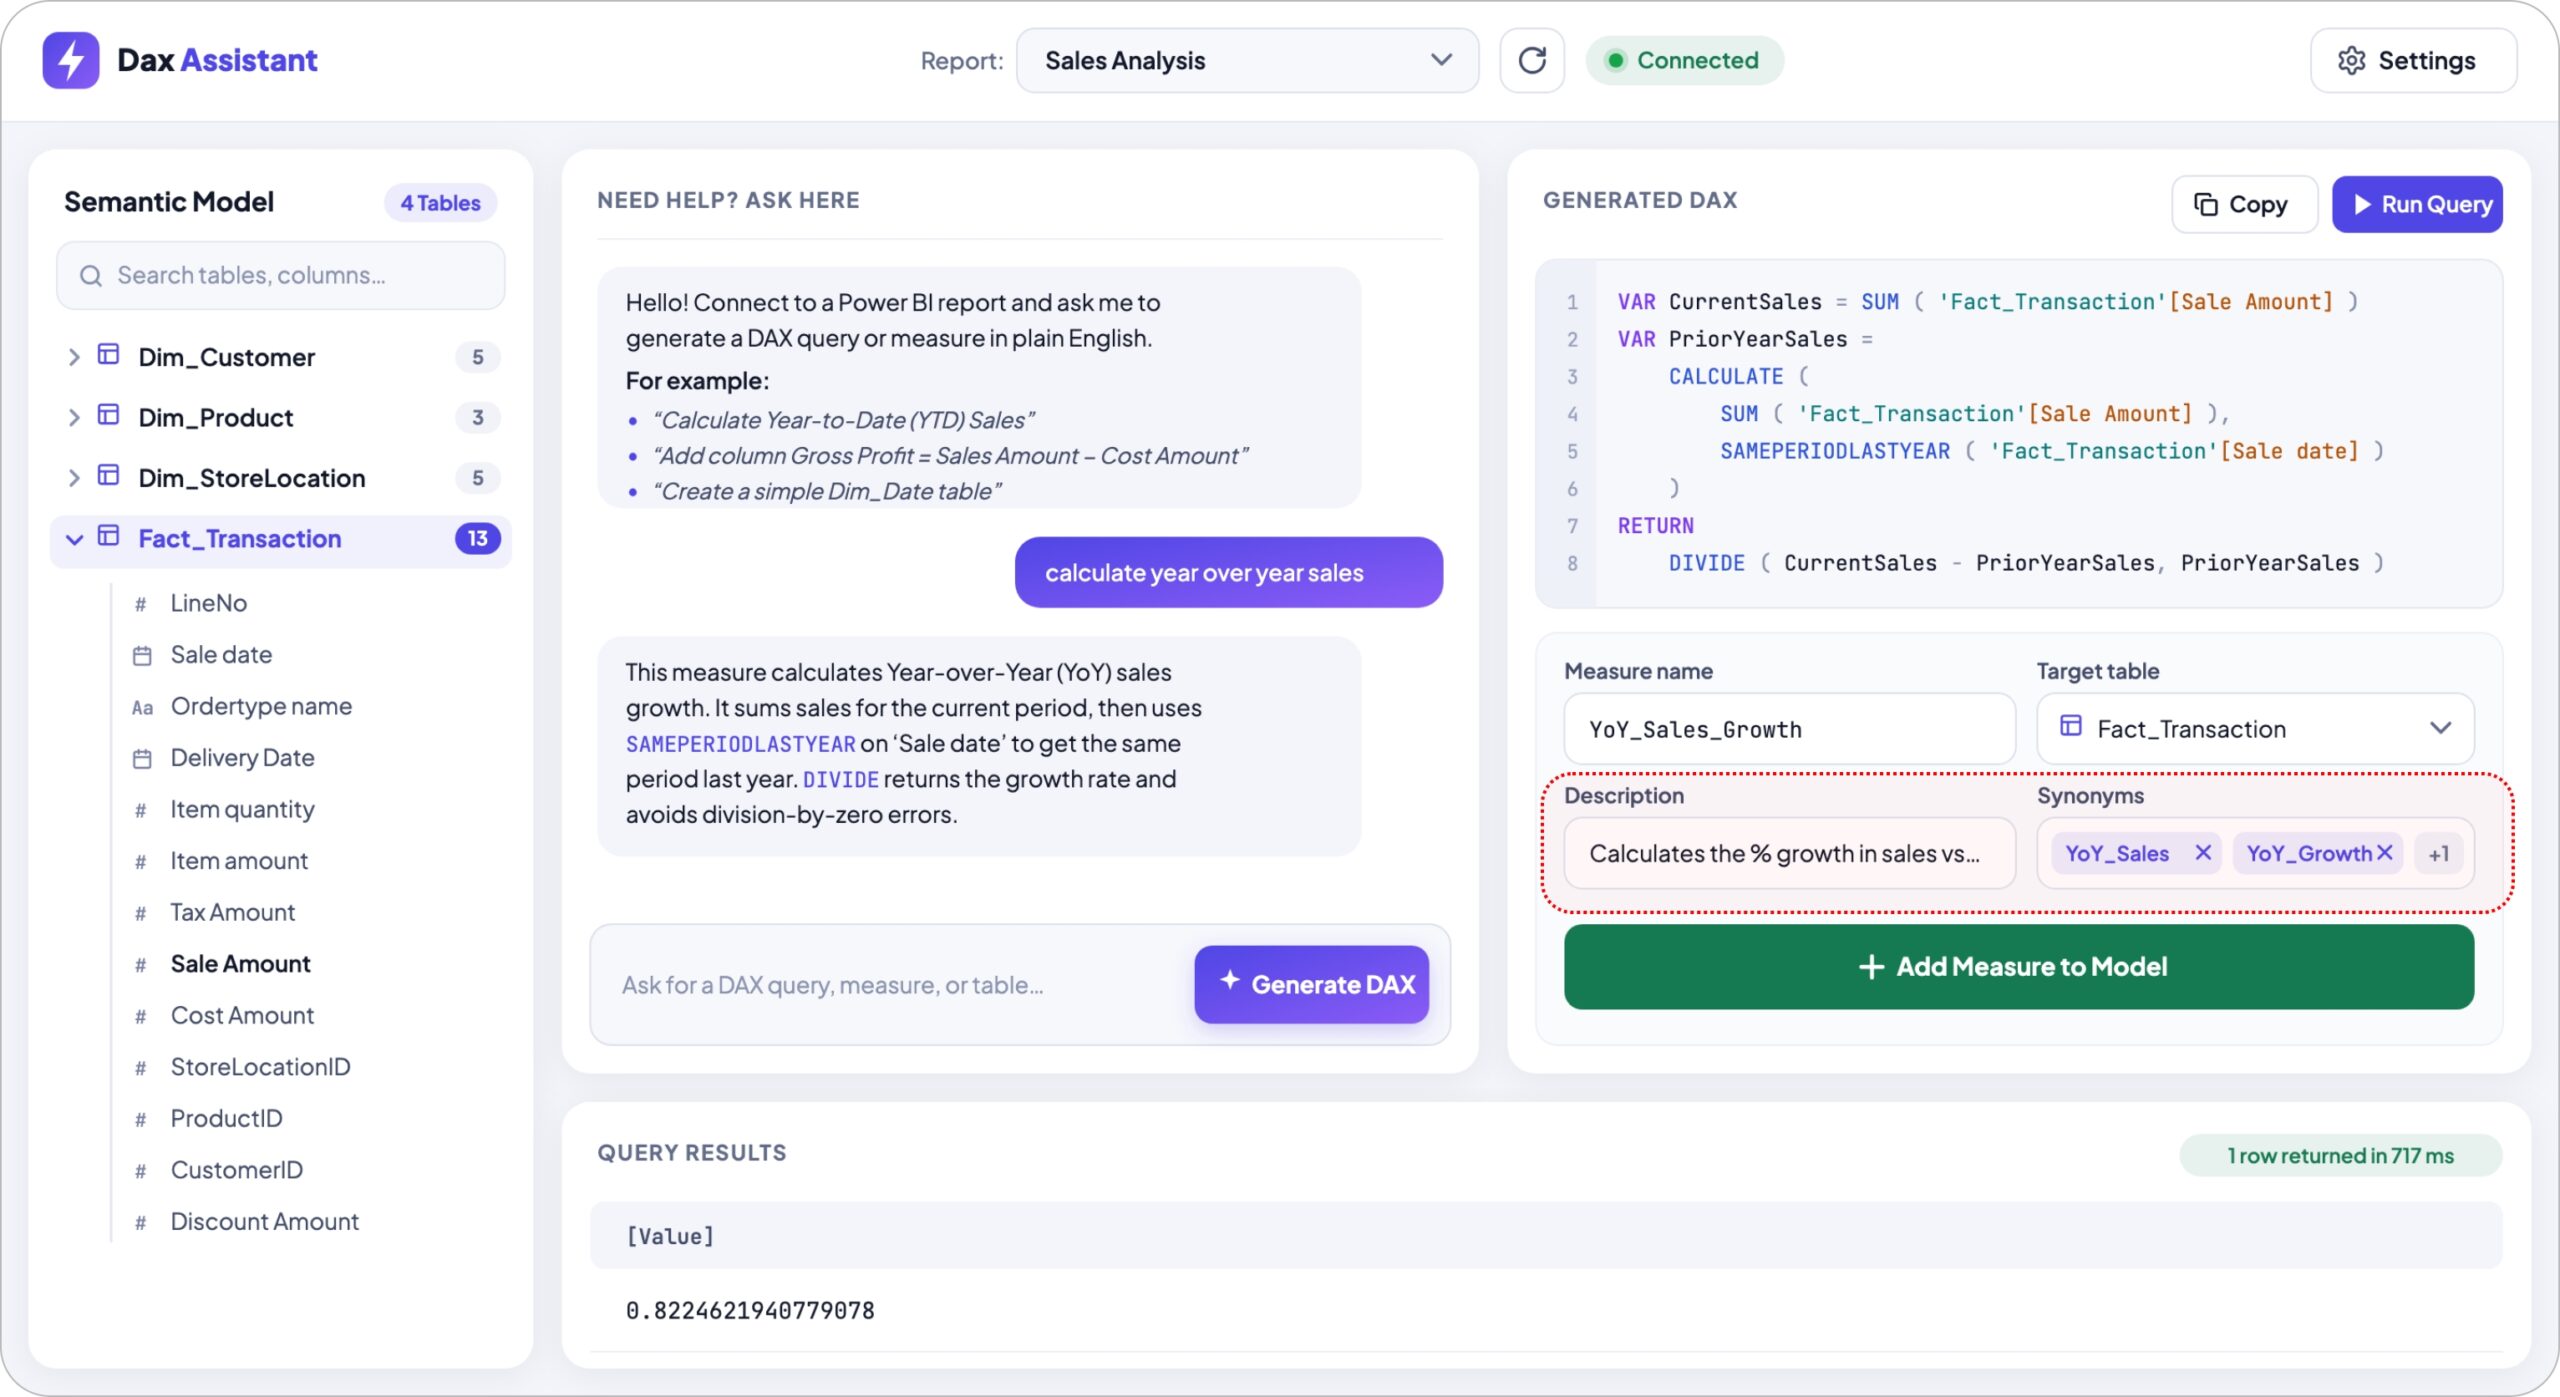Select the ProductID column
This screenshot has height=1397, width=2560.
coord(226,1118)
